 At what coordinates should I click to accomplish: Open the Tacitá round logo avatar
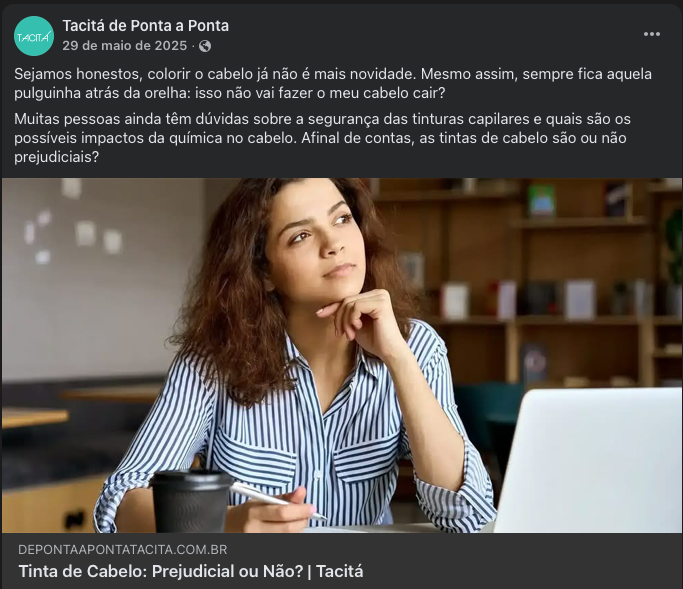[x=34, y=36]
